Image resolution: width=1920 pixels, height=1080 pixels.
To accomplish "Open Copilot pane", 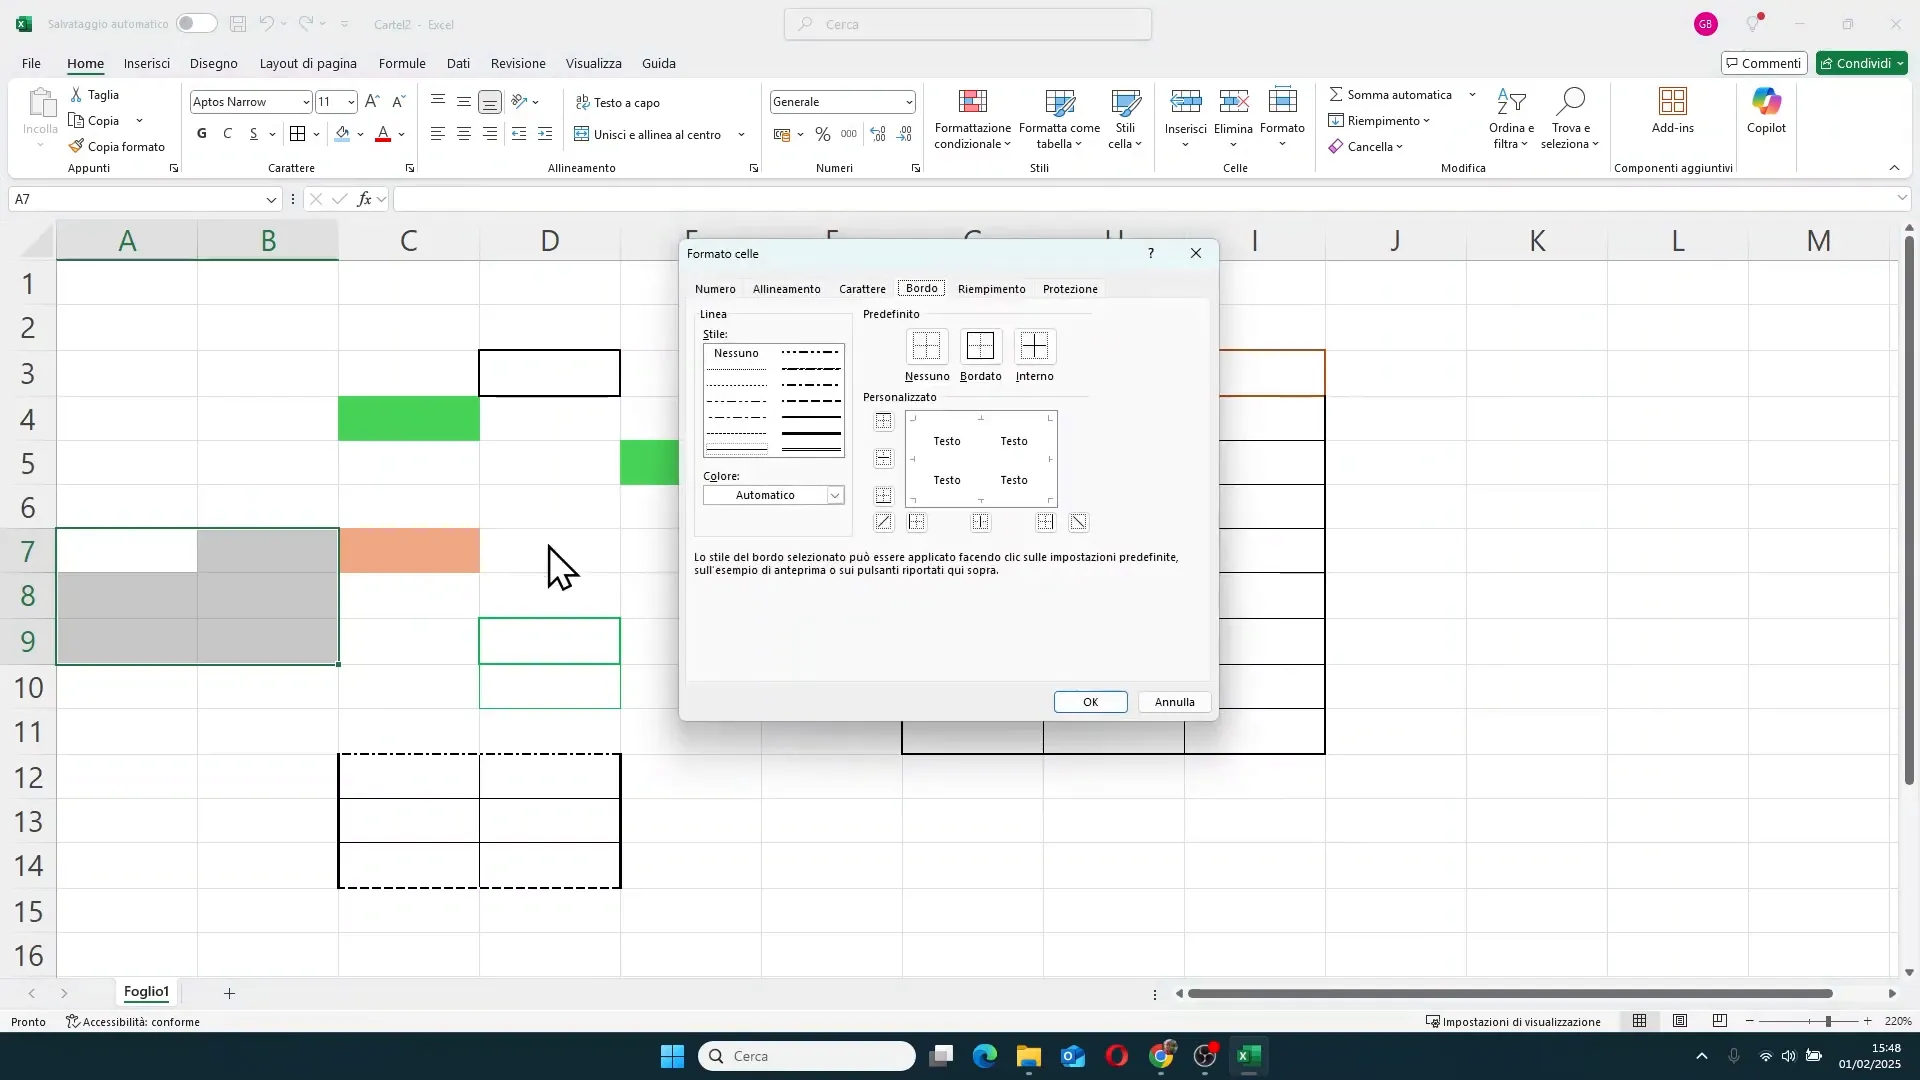I will (1766, 111).
